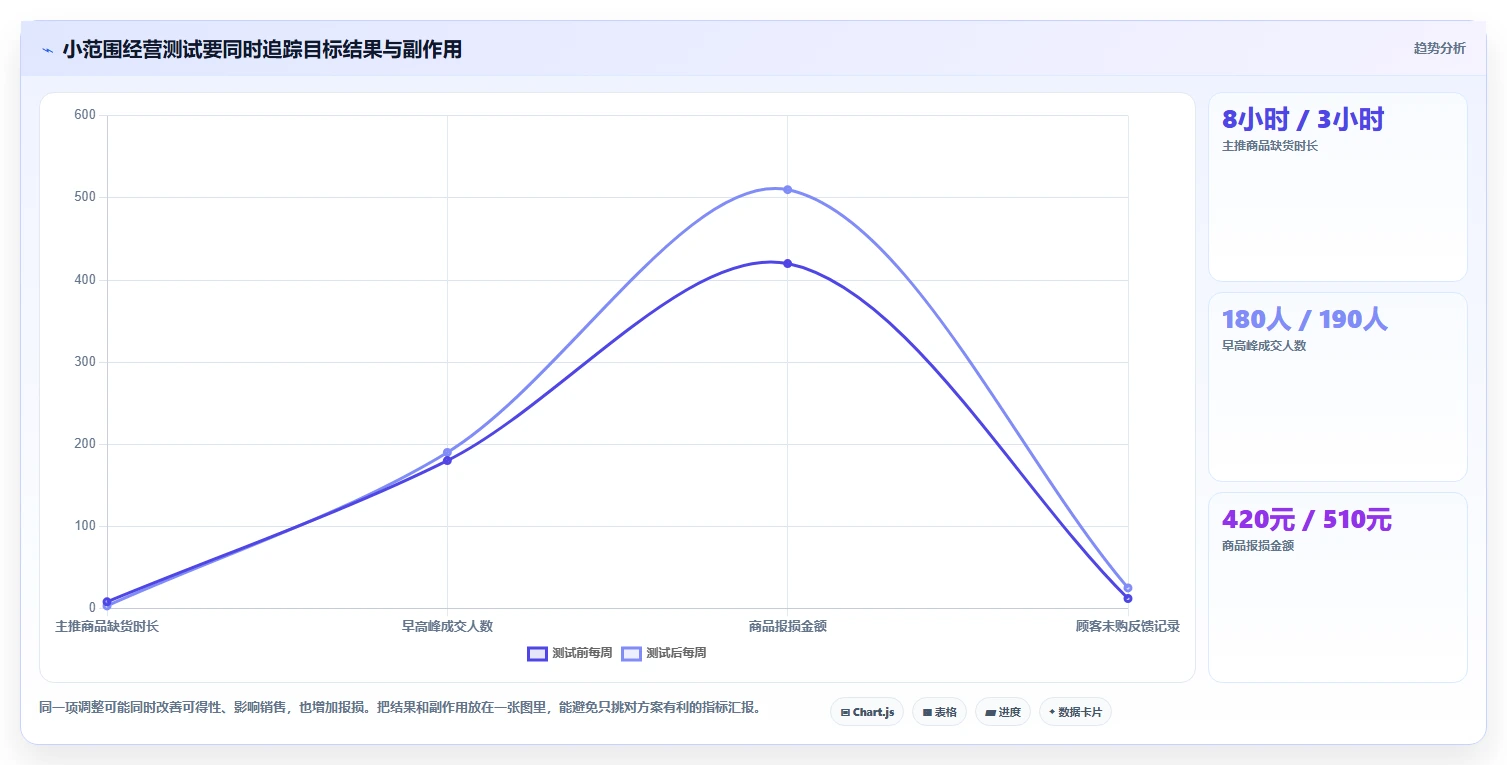Select the 数据卡片 chip
This screenshot has width=1507, height=765.
tap(1075, 712)
